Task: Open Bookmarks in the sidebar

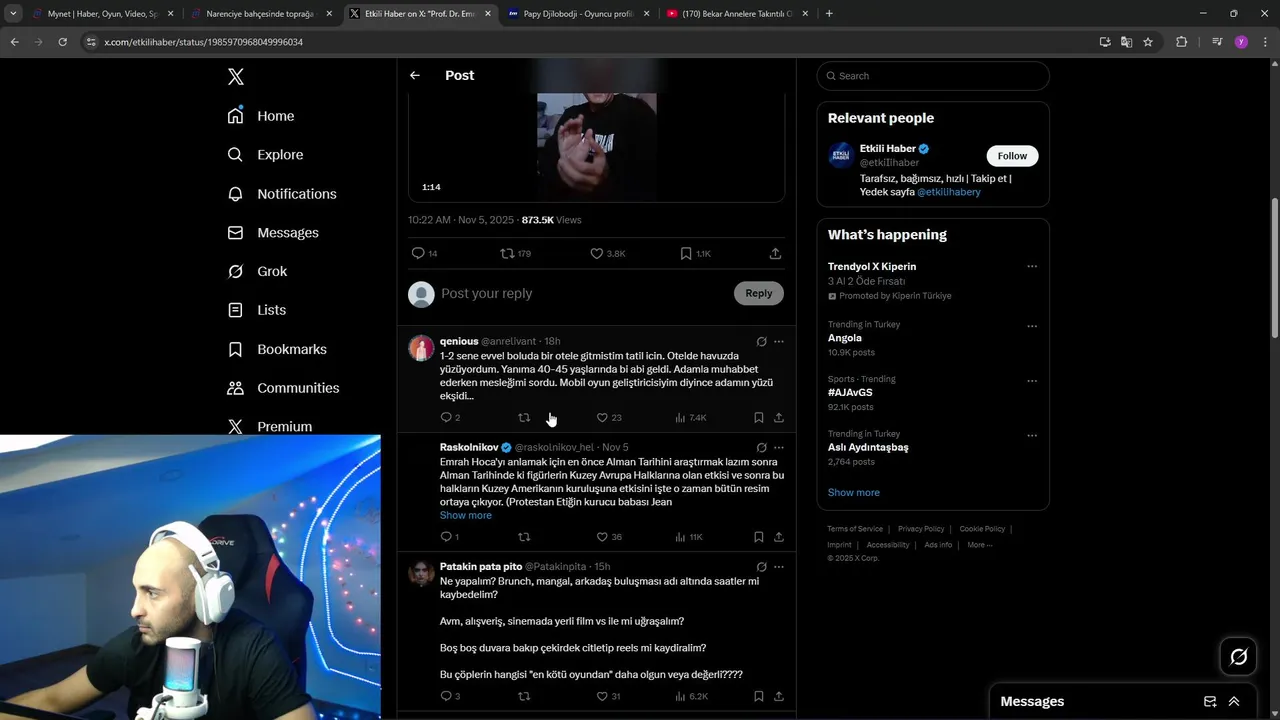Action: pos(277,349)
